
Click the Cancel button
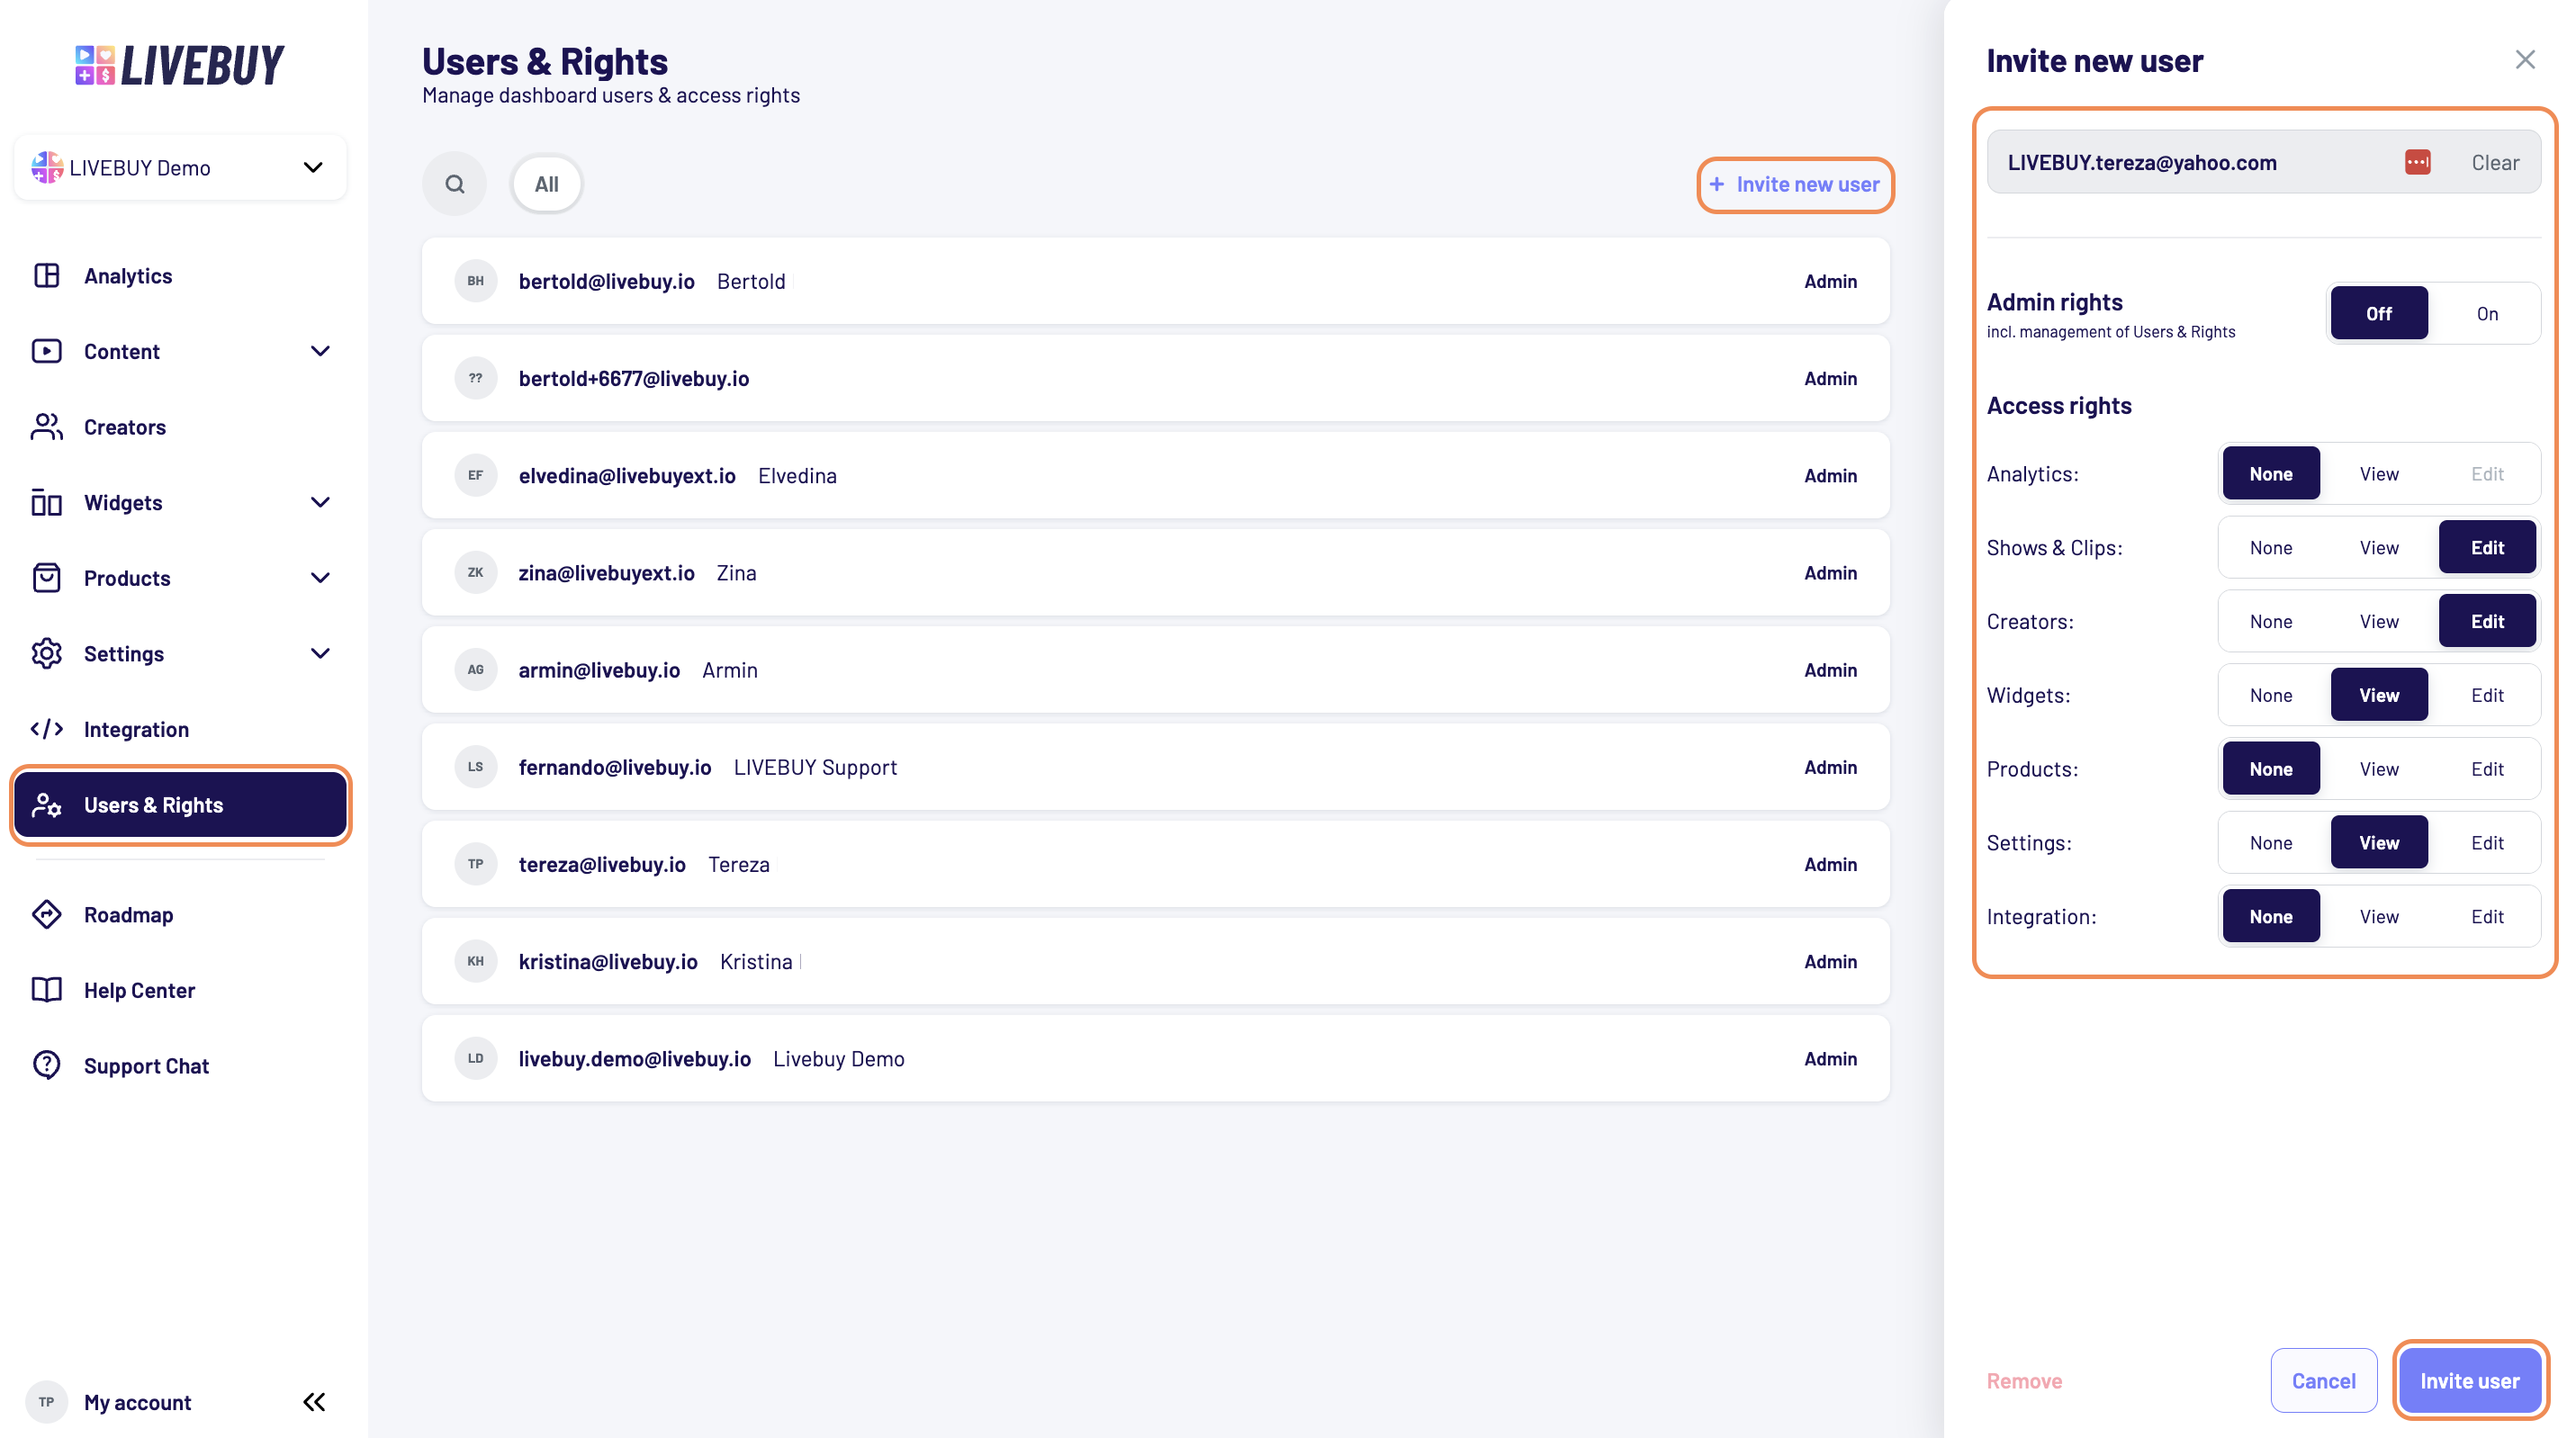tap(2323, 1380)
